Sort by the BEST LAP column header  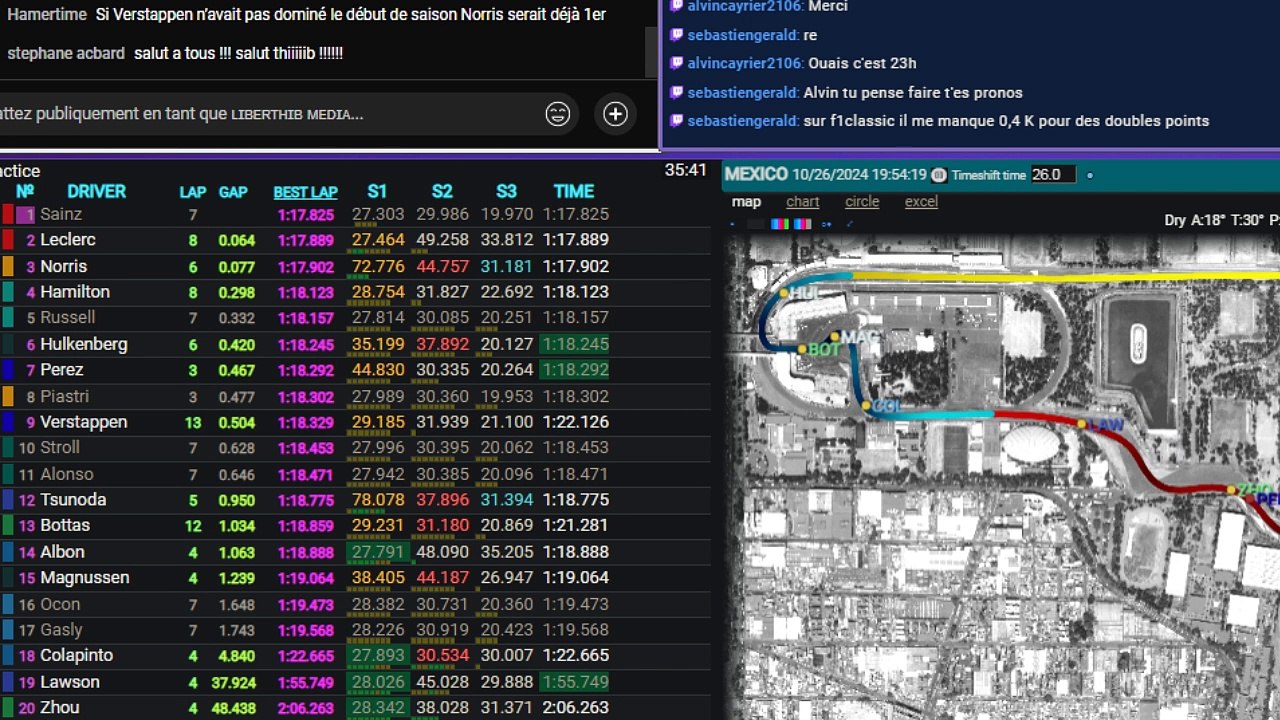[x=306, y=192]
